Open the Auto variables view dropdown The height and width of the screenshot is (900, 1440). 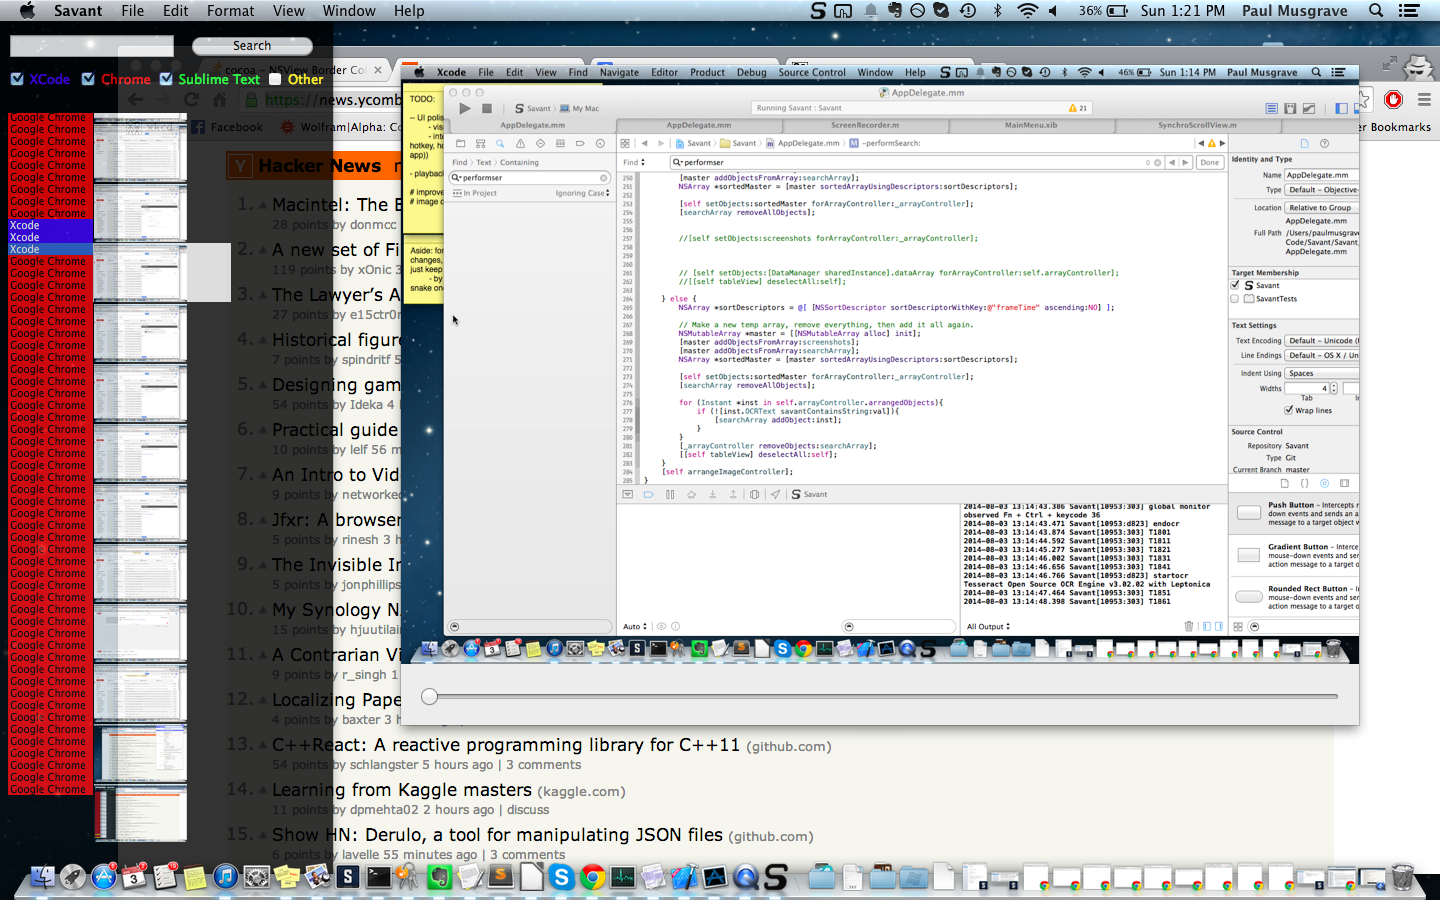[635, 626]
